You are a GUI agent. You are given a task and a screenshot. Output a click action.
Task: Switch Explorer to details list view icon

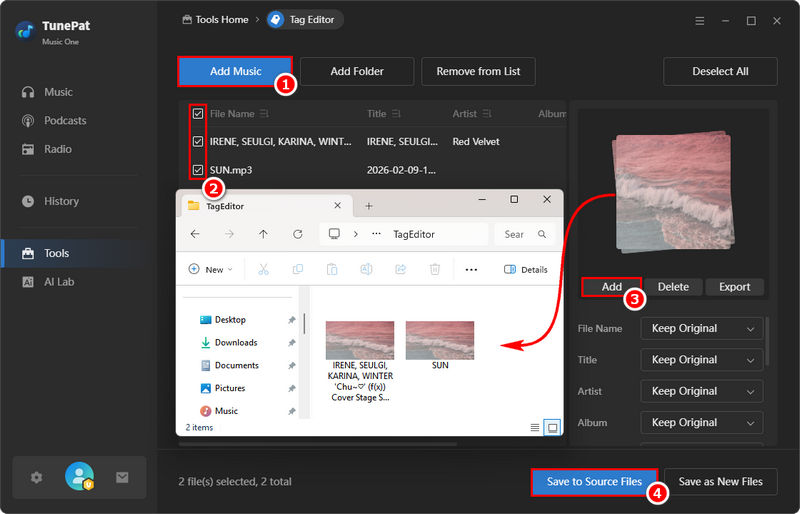click(x=534, y=427)
